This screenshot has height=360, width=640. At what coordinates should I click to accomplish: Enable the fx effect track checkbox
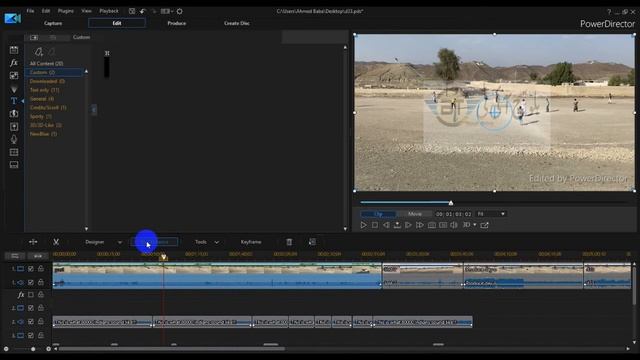tap(31, 295)
